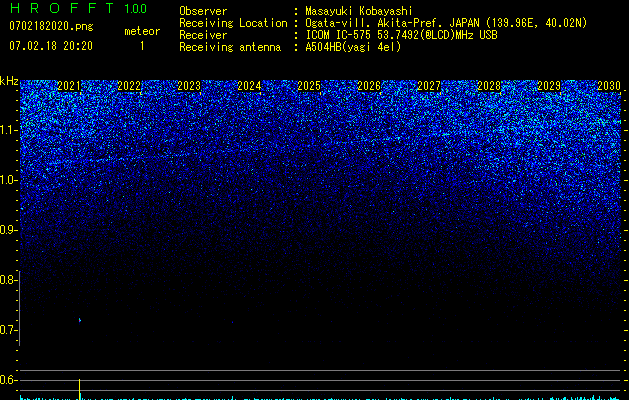
Task: Click the HROFFT 1.0.0 title text
Action: (79, 8)
